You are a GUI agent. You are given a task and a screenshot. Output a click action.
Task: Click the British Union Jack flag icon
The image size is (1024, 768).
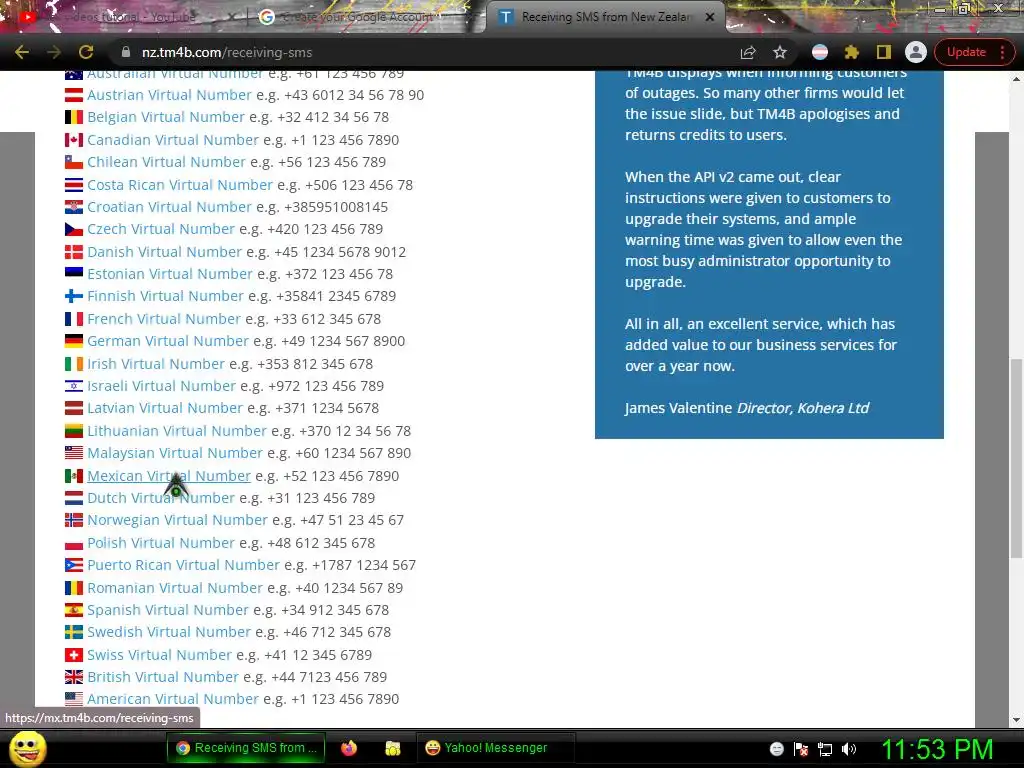pyautogui.click(x=74, y=677)
